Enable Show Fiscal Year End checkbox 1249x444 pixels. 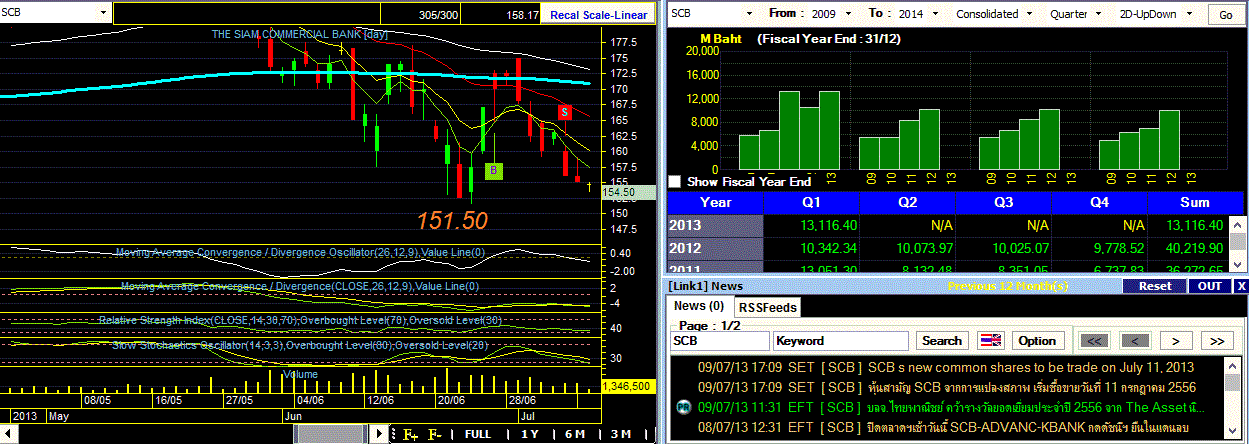pos(675,182)
